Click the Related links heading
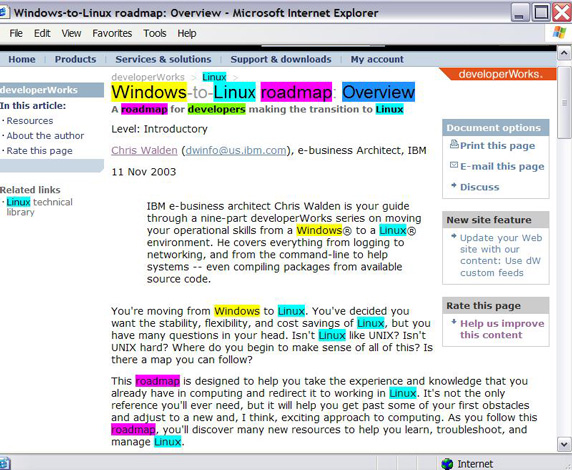This screenshot has height=470, width=572. point(30,190)
